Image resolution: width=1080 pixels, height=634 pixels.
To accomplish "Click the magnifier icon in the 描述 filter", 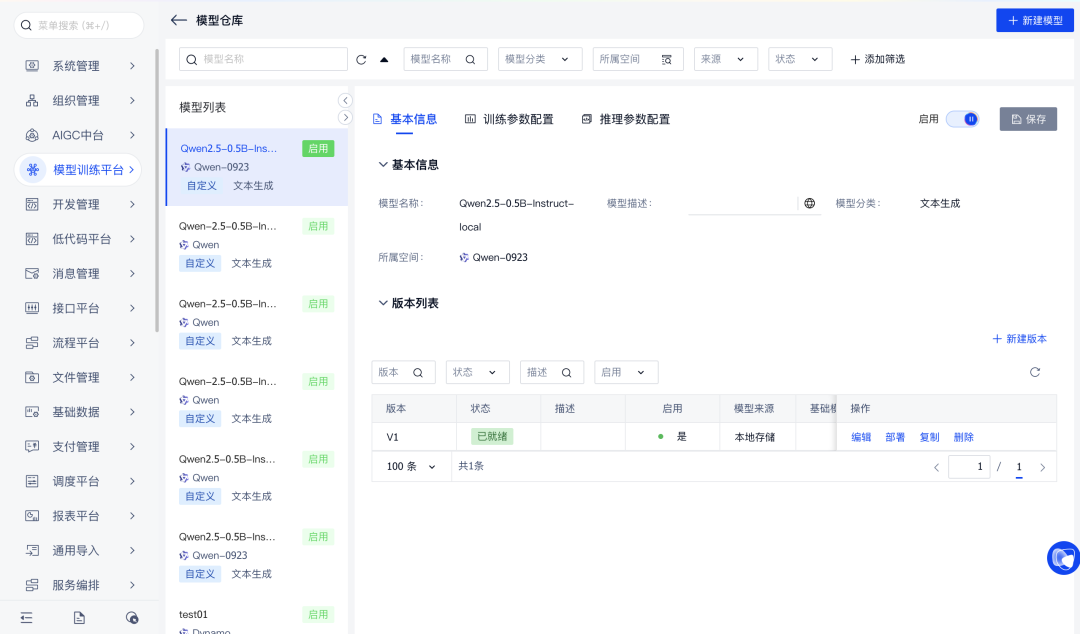I will (x=566, y=372).
